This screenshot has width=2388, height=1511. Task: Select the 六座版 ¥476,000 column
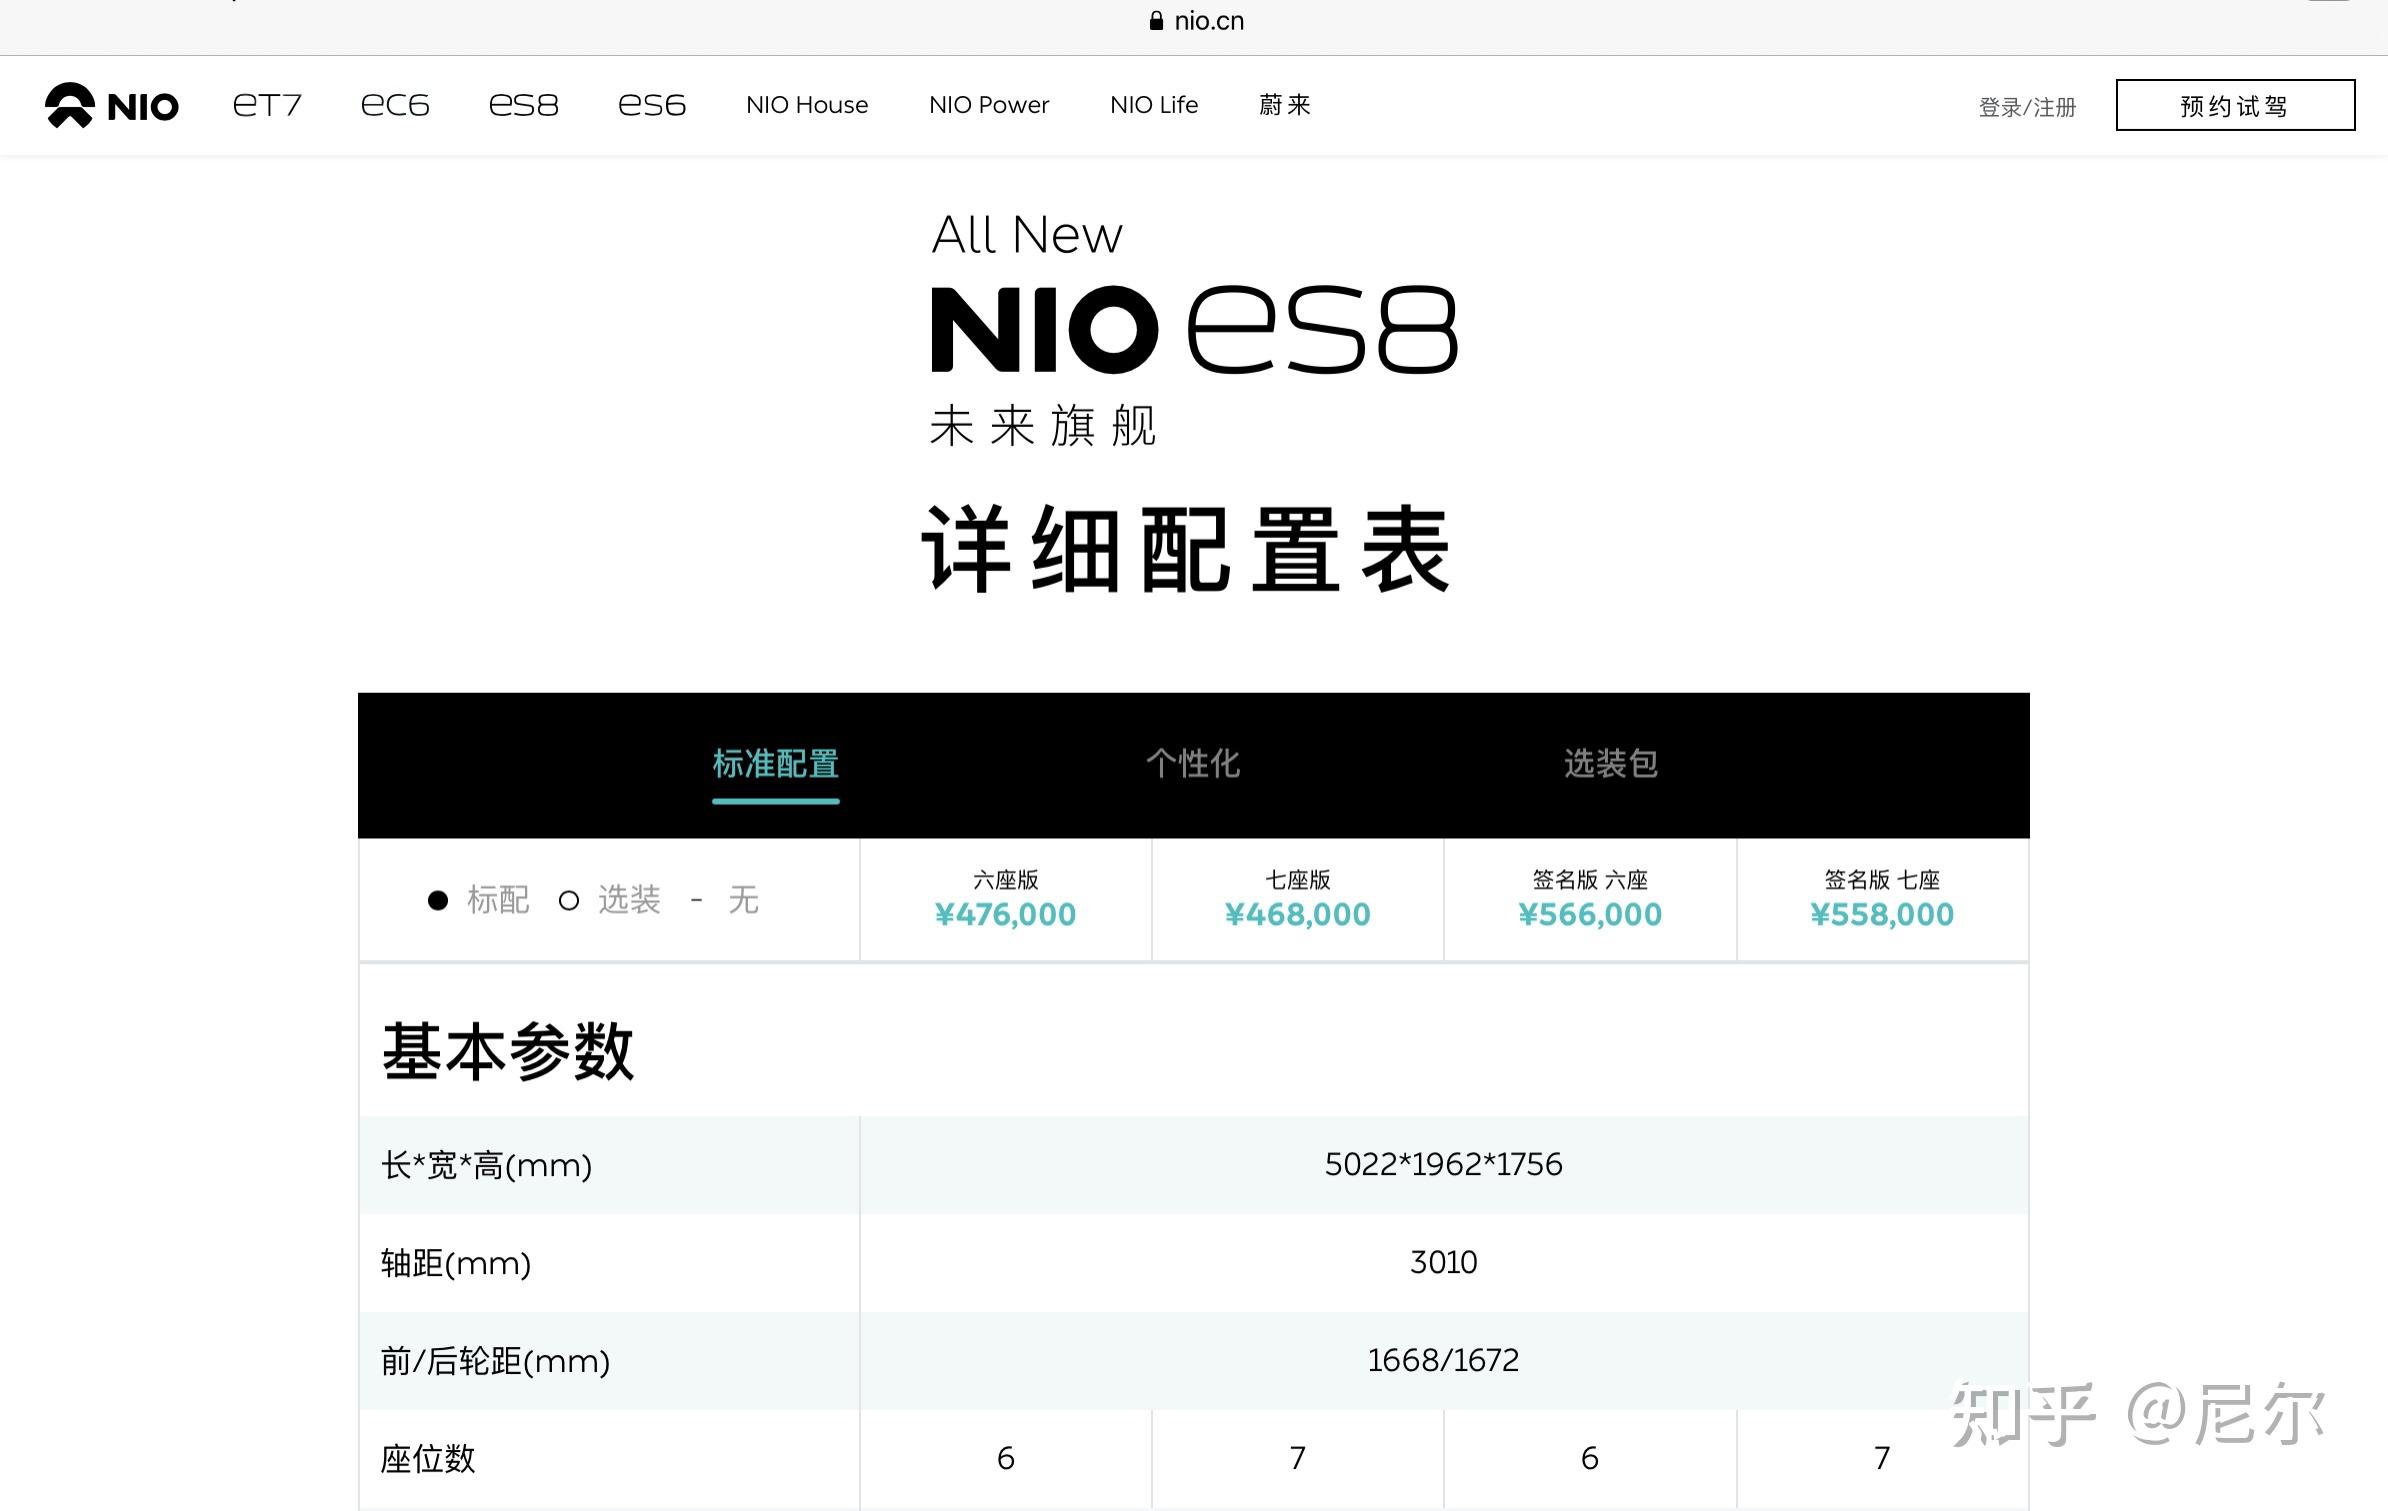(x=1005, y=899)
